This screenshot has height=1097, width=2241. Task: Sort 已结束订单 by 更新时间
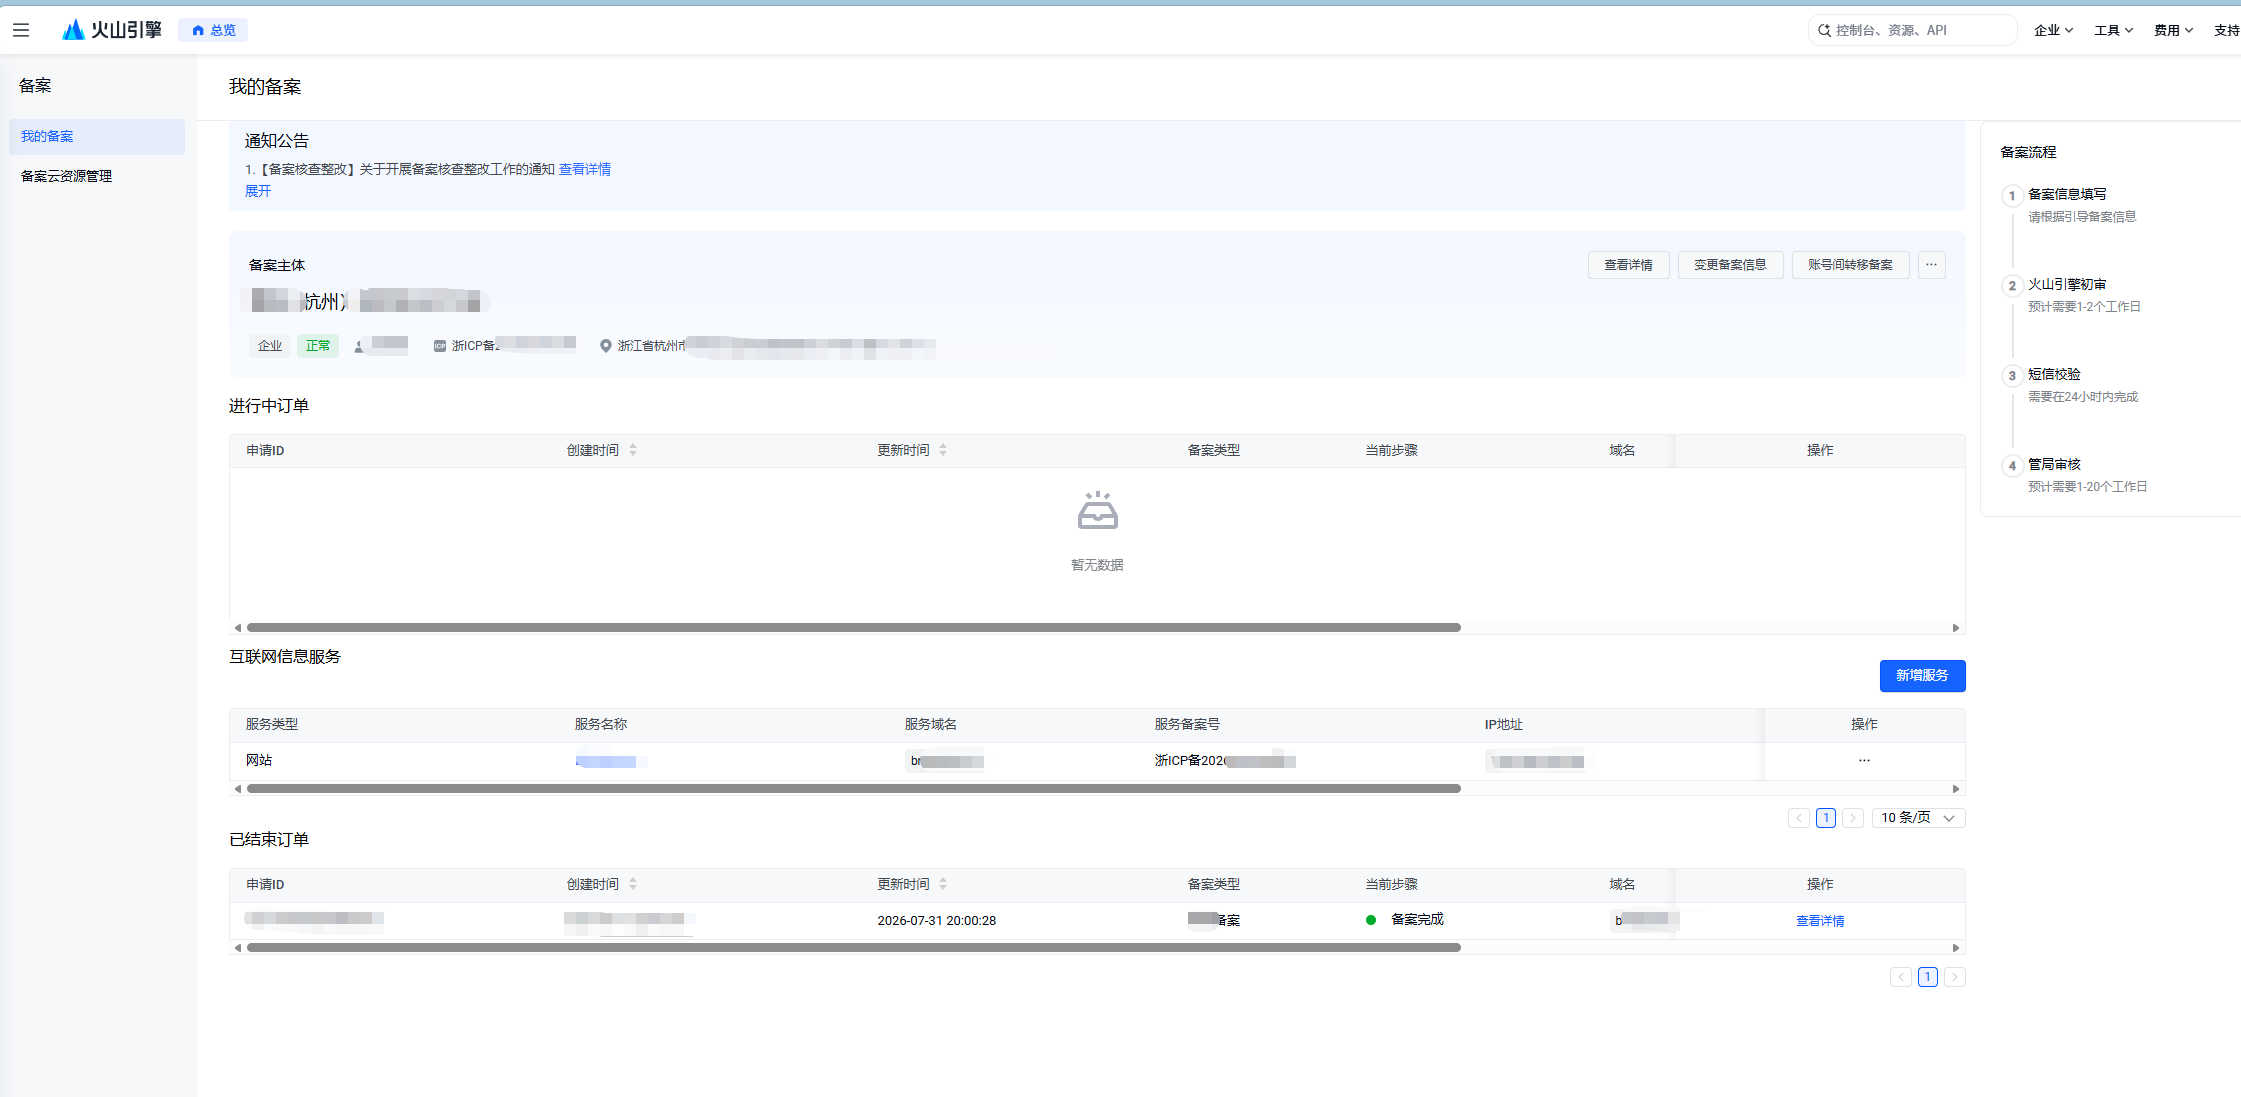coord(942,884)
